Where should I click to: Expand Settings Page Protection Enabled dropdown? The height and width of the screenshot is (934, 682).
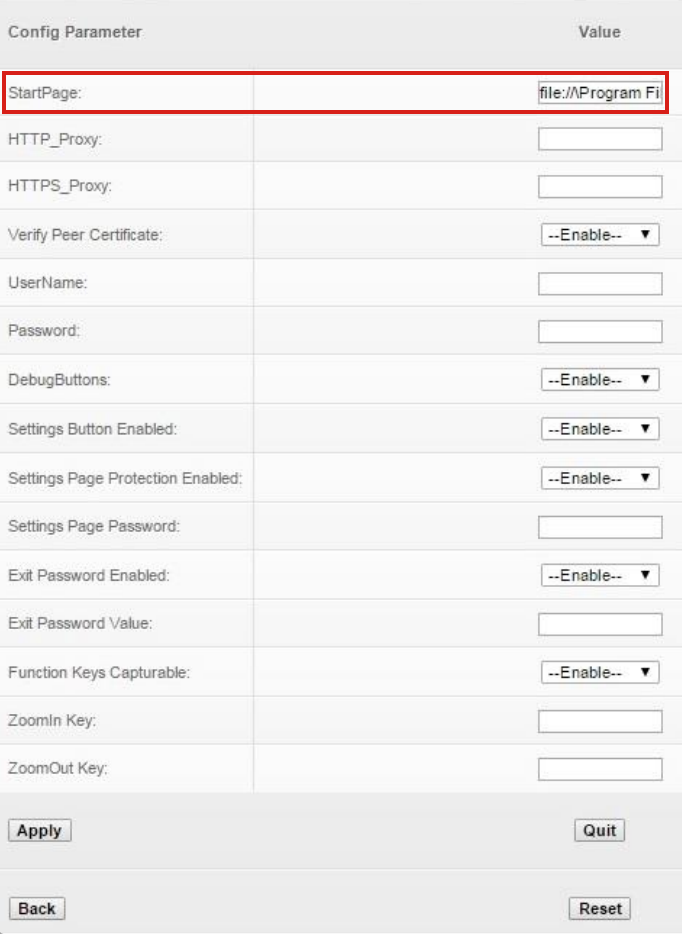600,478
